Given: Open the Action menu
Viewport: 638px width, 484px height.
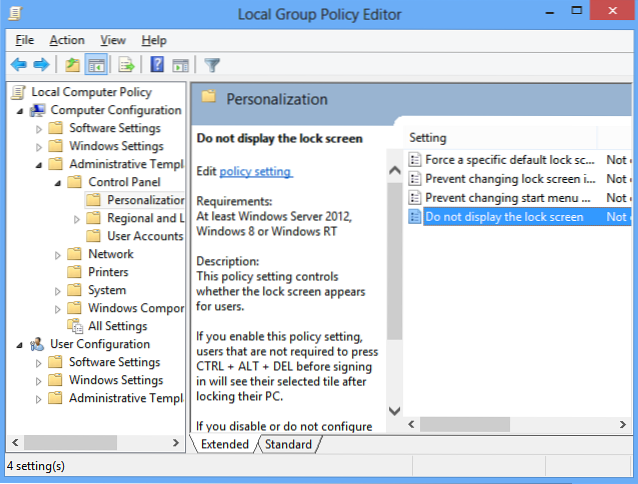Looking at the screenshot, I should click(67, 40).
